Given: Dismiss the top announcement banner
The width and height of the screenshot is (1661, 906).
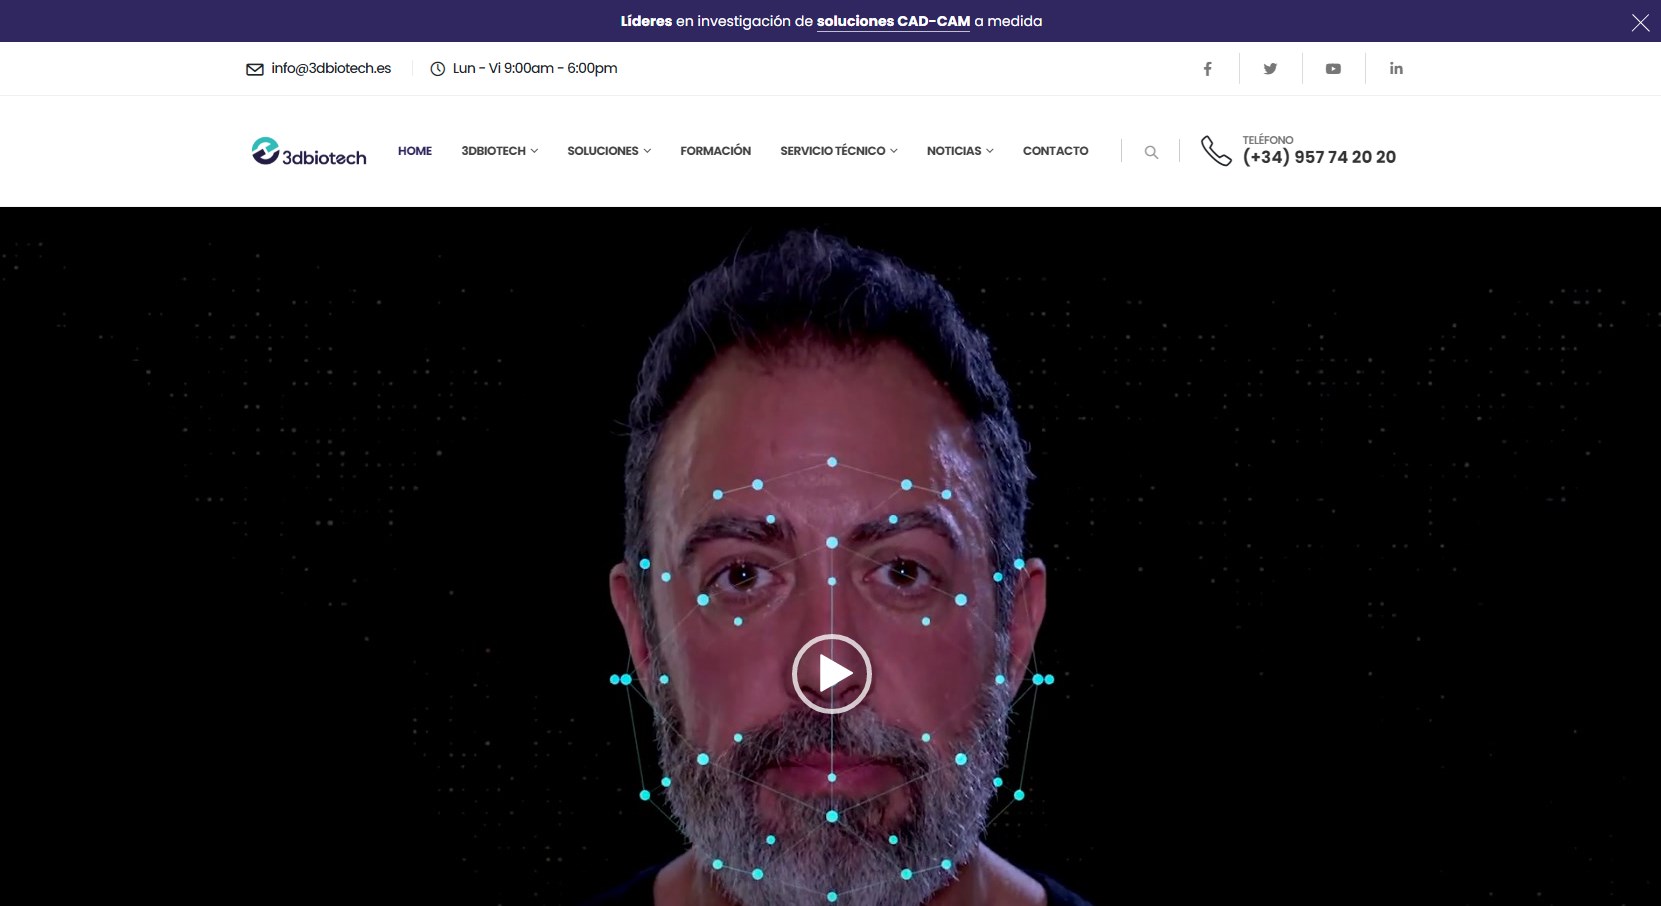Looking at the screenshot, I should [1640, 22].
